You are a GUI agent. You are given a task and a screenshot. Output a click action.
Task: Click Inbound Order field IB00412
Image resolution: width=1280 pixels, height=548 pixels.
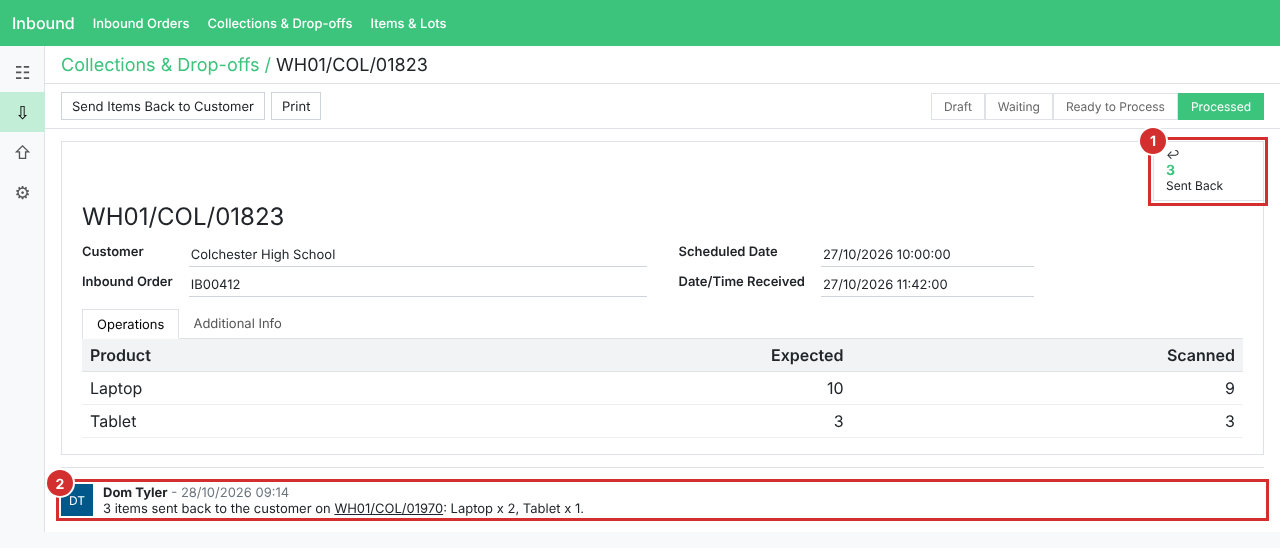[418, 284]
